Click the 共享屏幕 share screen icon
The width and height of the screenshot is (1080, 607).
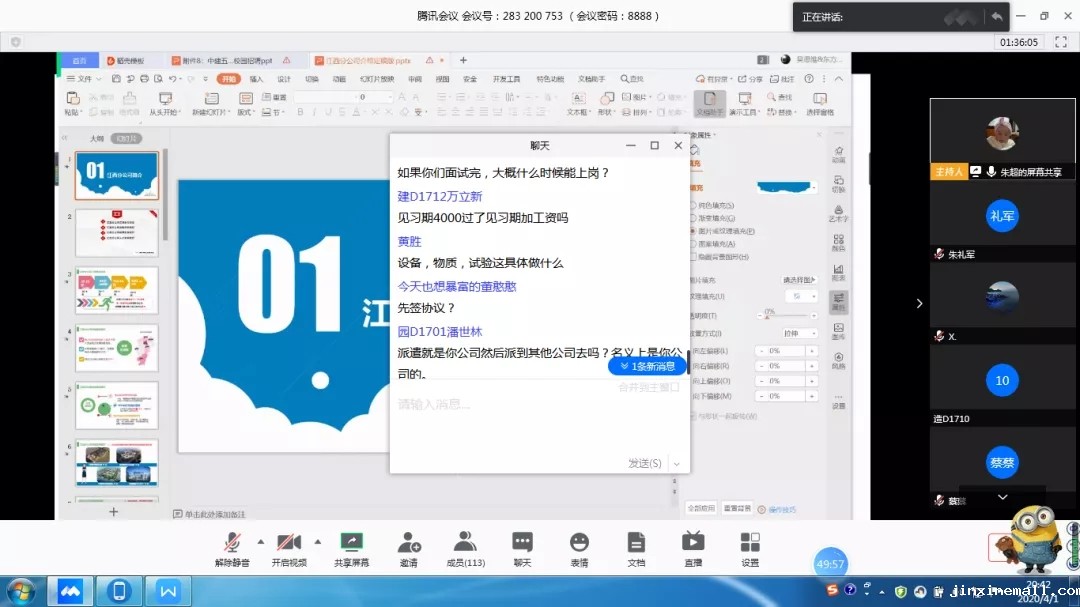coord(351,542)
